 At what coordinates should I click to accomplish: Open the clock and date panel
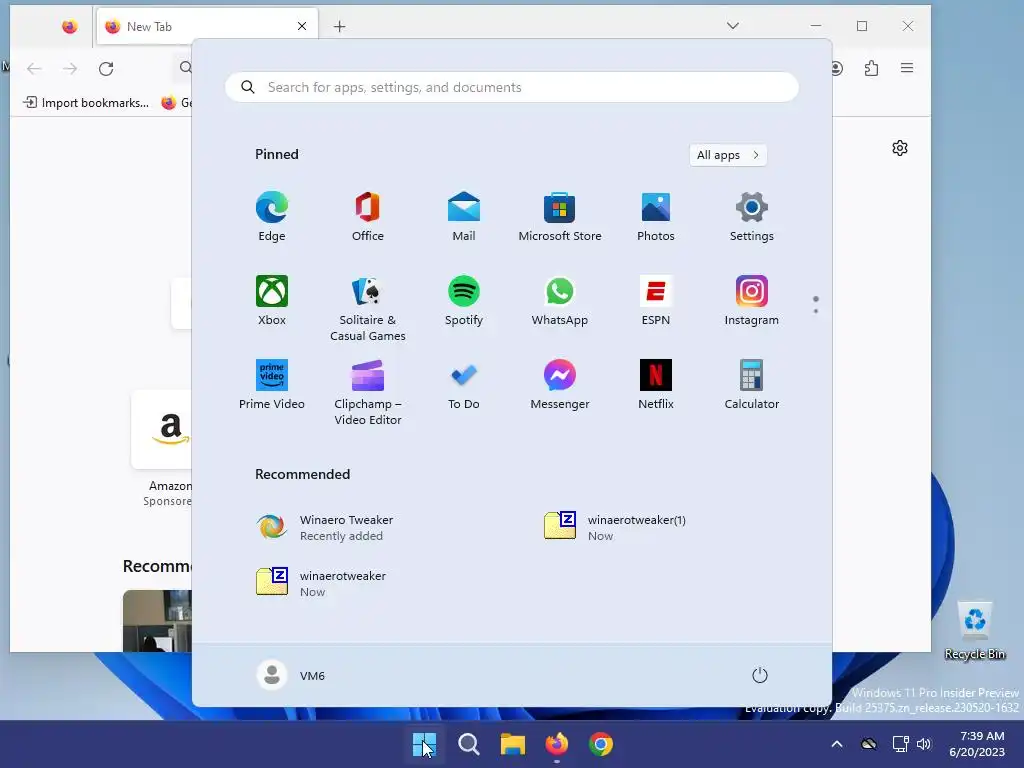(x=977, y=744)
